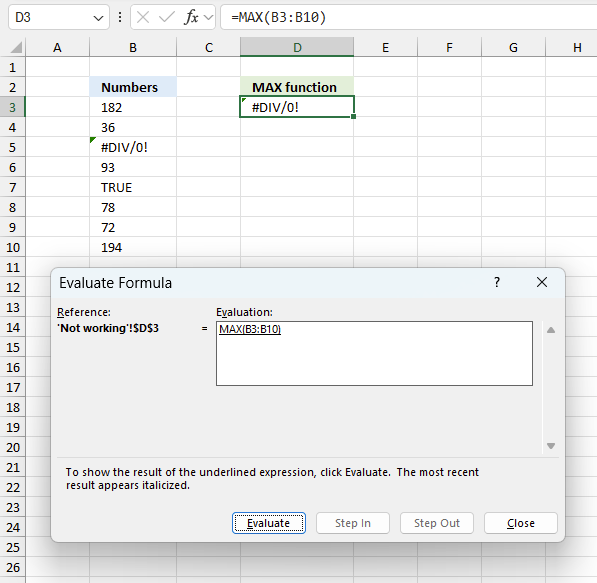Click the Enter checkmark icon in formula bar
The width and height of the screenshot is (597, 583).
pyautogui.click(x=166, y=17)
